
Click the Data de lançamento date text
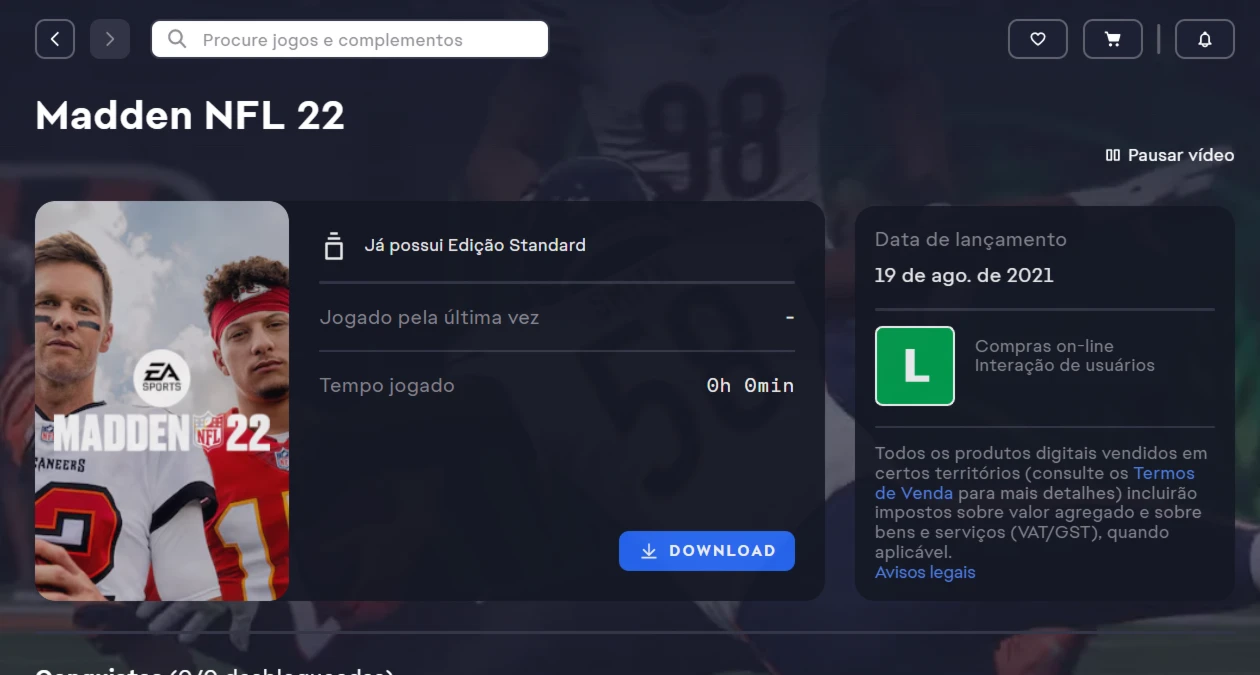coord(964,276)
